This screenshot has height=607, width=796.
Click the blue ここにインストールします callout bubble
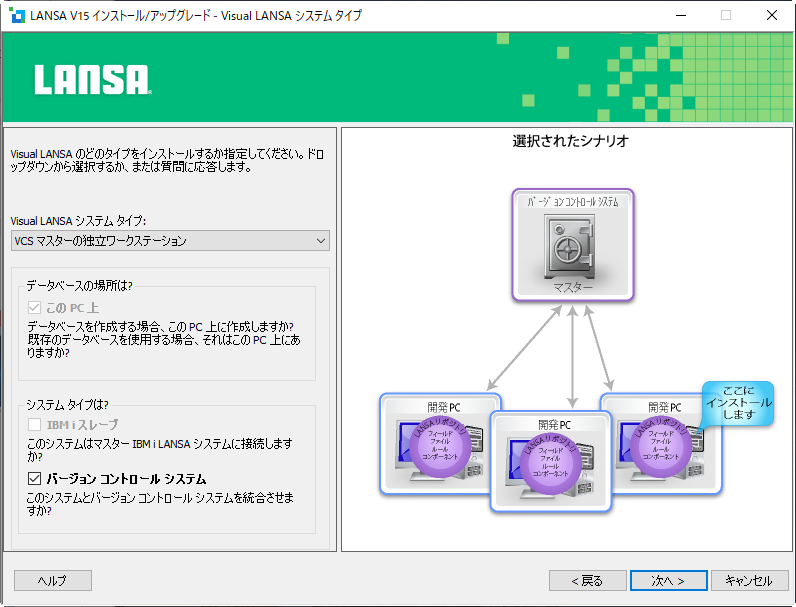tap(739, 403)
